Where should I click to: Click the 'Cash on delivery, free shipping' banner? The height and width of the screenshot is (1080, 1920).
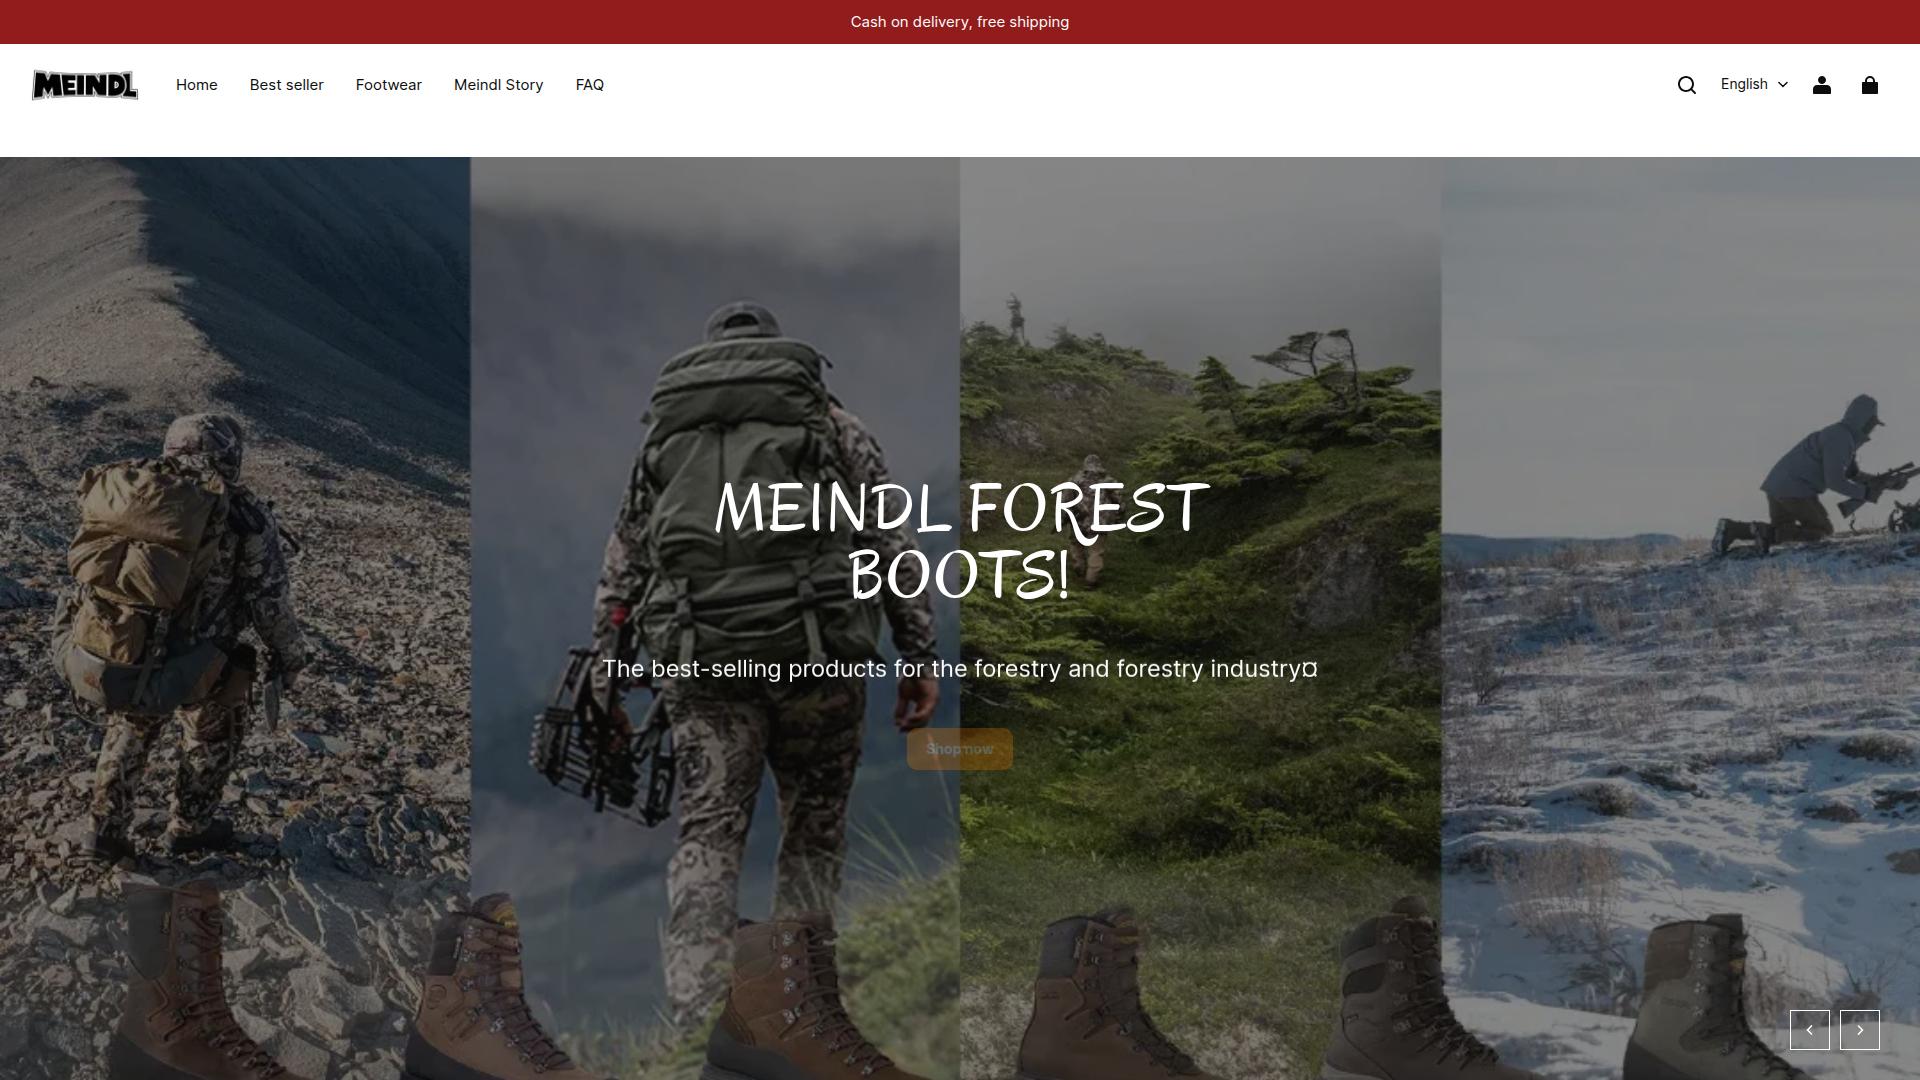pos(960,22)
